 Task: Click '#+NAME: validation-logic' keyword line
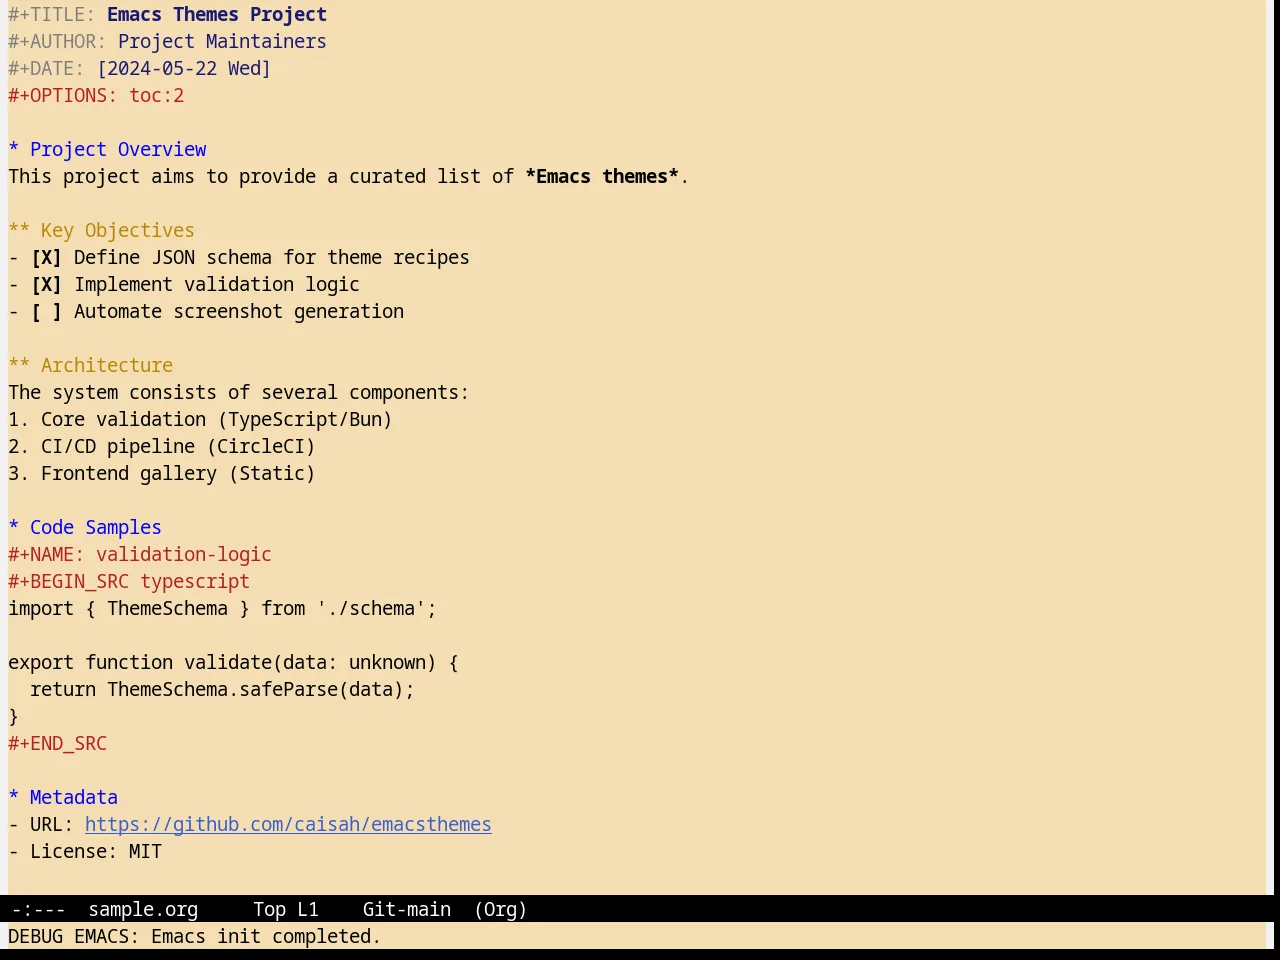coord(140,555)
